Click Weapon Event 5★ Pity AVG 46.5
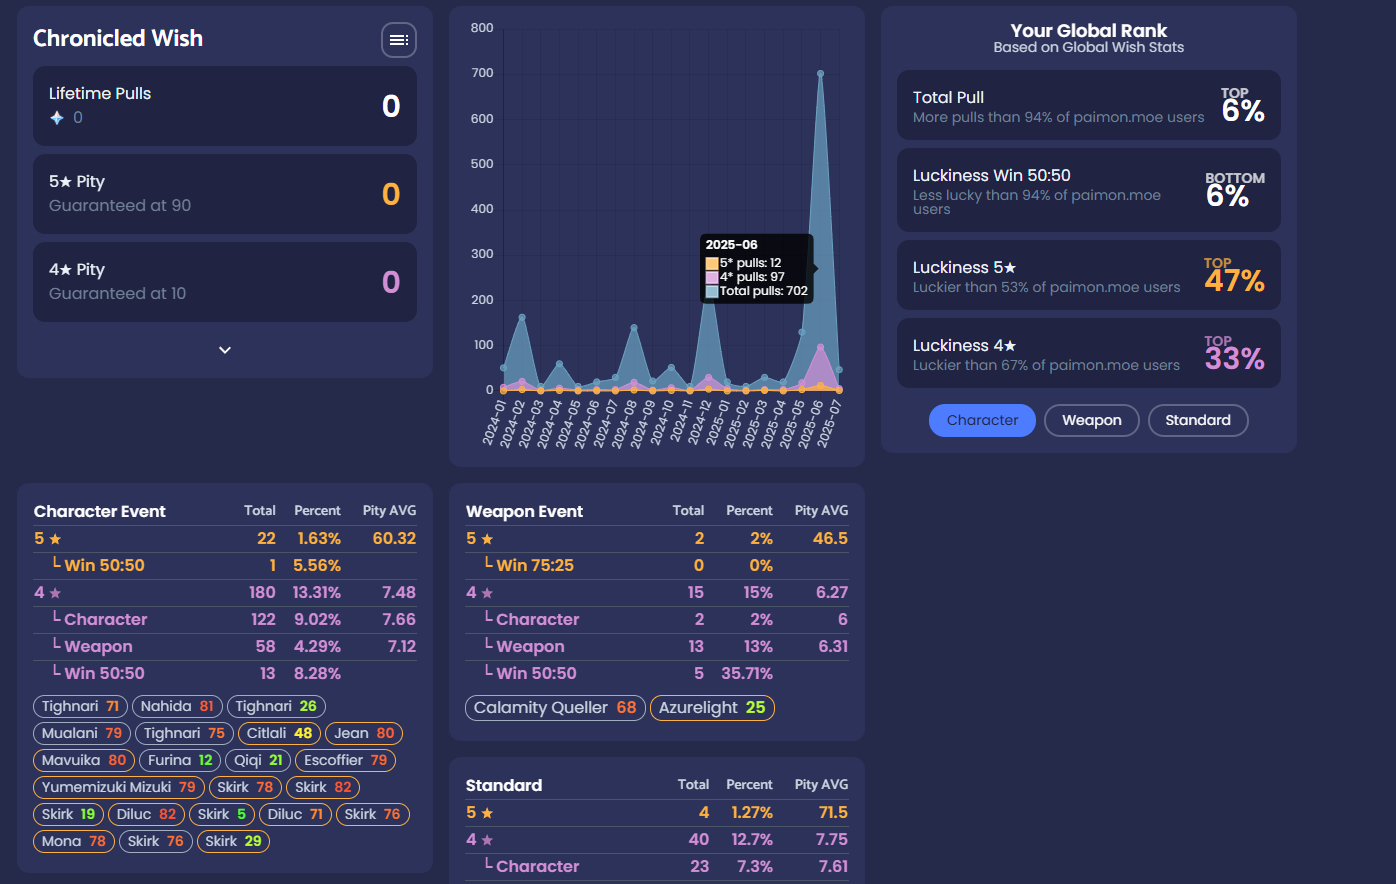1396x884 pixels. (830, 538)
